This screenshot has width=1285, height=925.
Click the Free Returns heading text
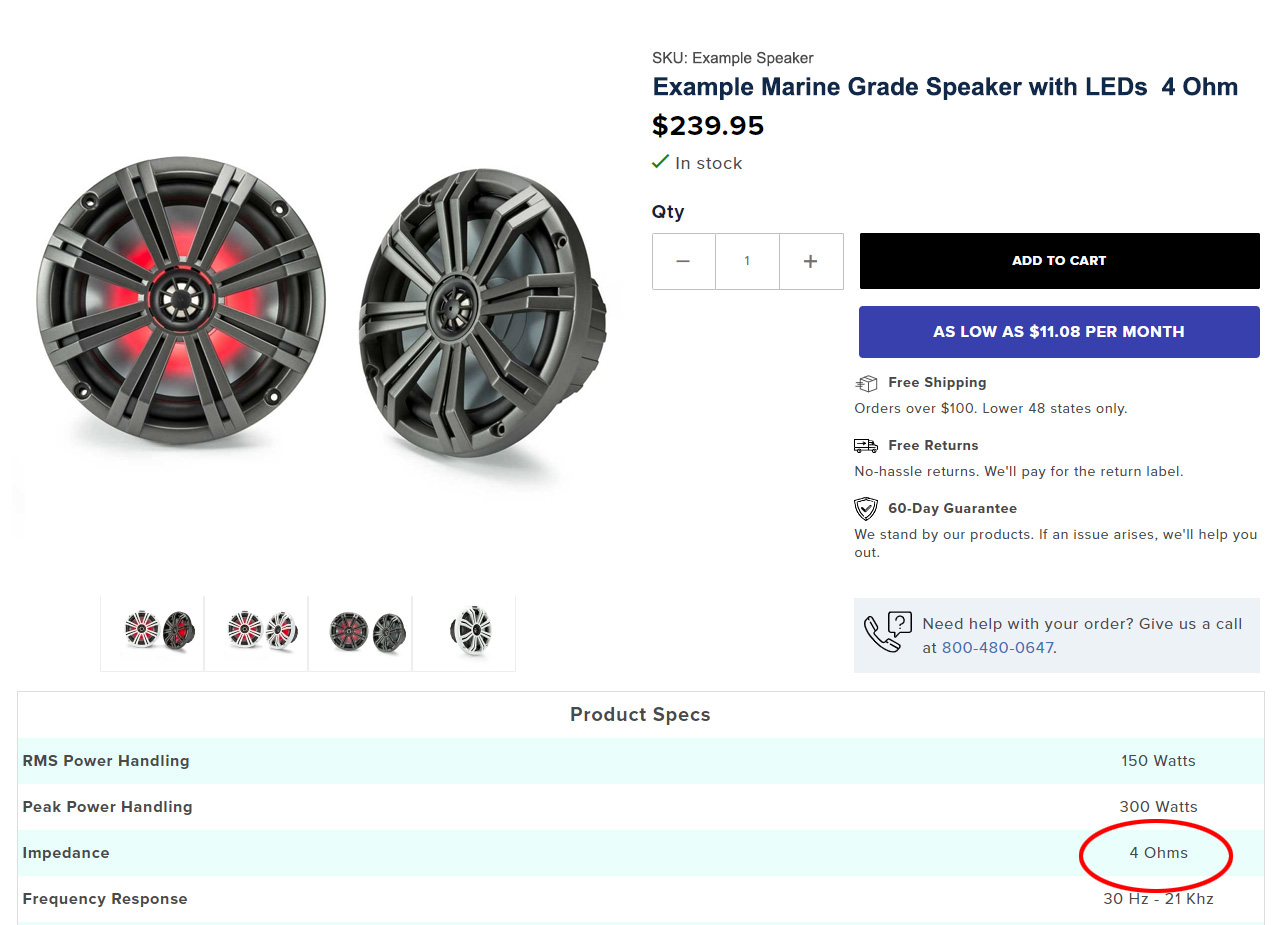(x=933, y=446)
